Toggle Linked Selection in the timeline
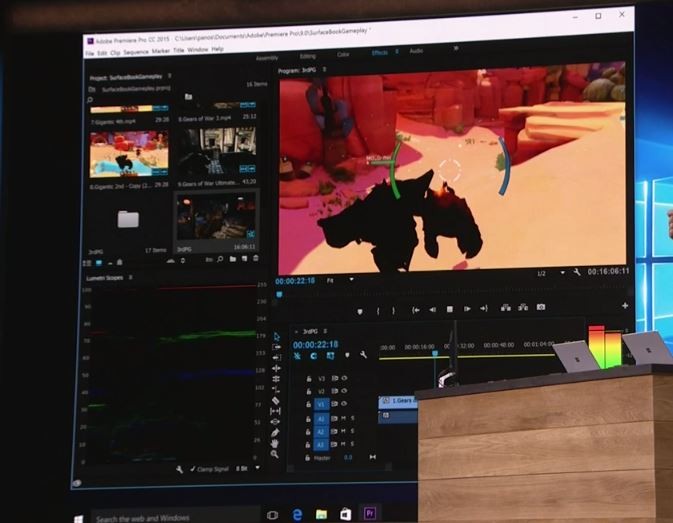The width and height of the screenshot is (673, 523). point(330,356)
